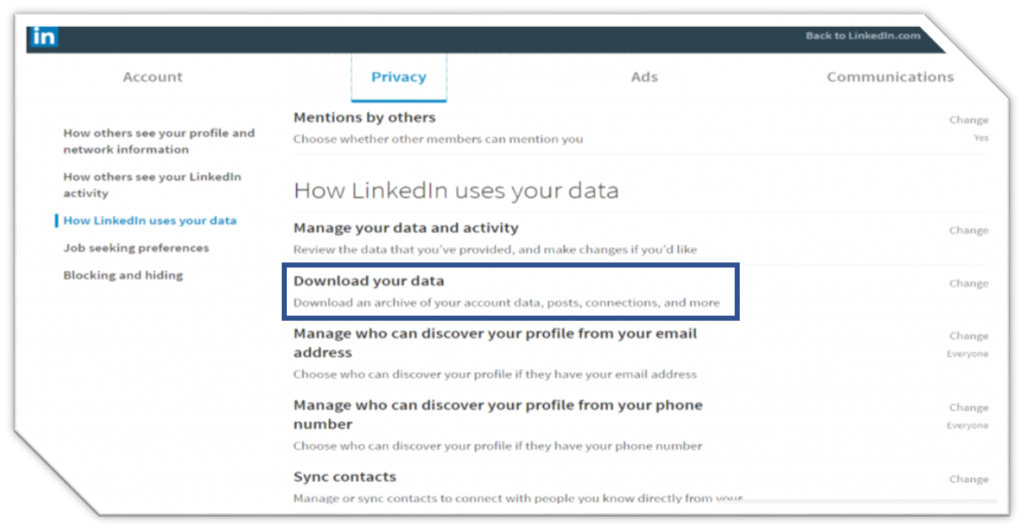Click the LinkedIn logo icon
Image resolution: width=1024 pixels, height=530 pixels.
pos(44,37)
